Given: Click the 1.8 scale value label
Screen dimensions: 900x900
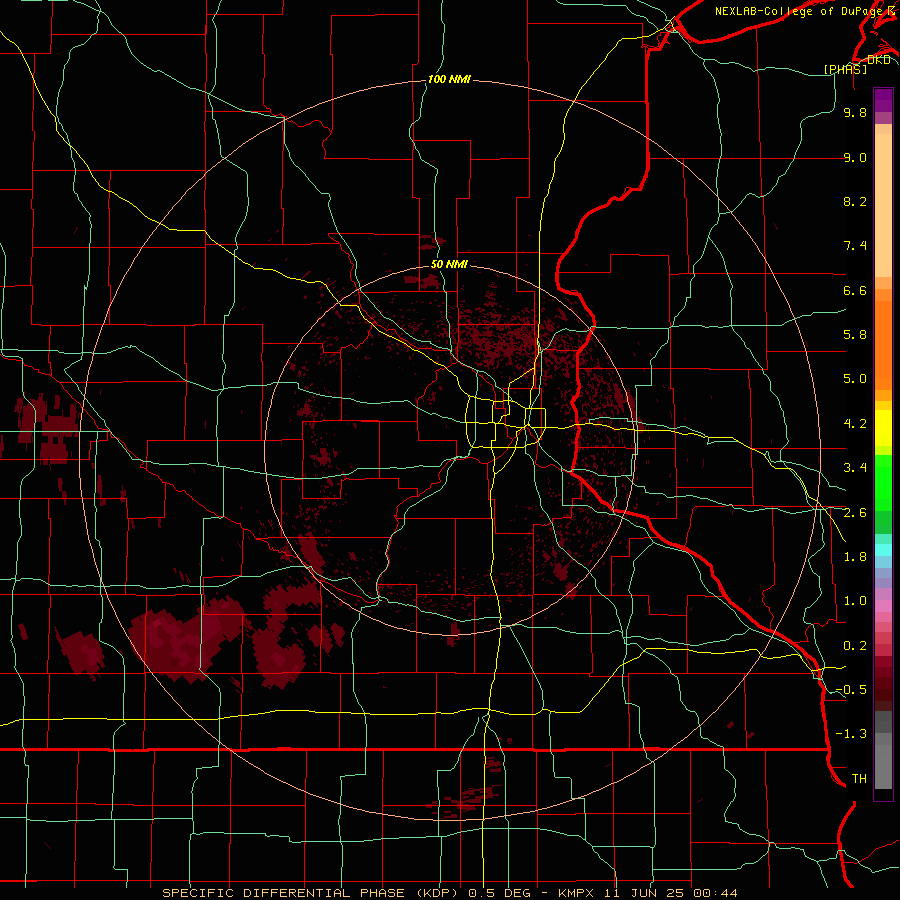Looking at the screenshot, I should point(855,557).
